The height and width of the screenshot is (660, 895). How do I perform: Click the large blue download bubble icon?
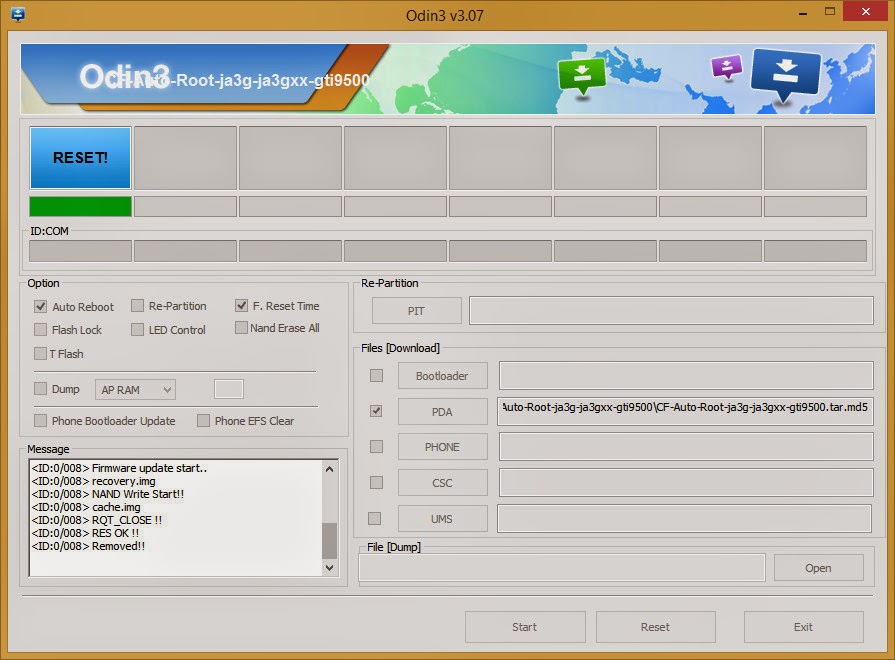pos(786,74)
